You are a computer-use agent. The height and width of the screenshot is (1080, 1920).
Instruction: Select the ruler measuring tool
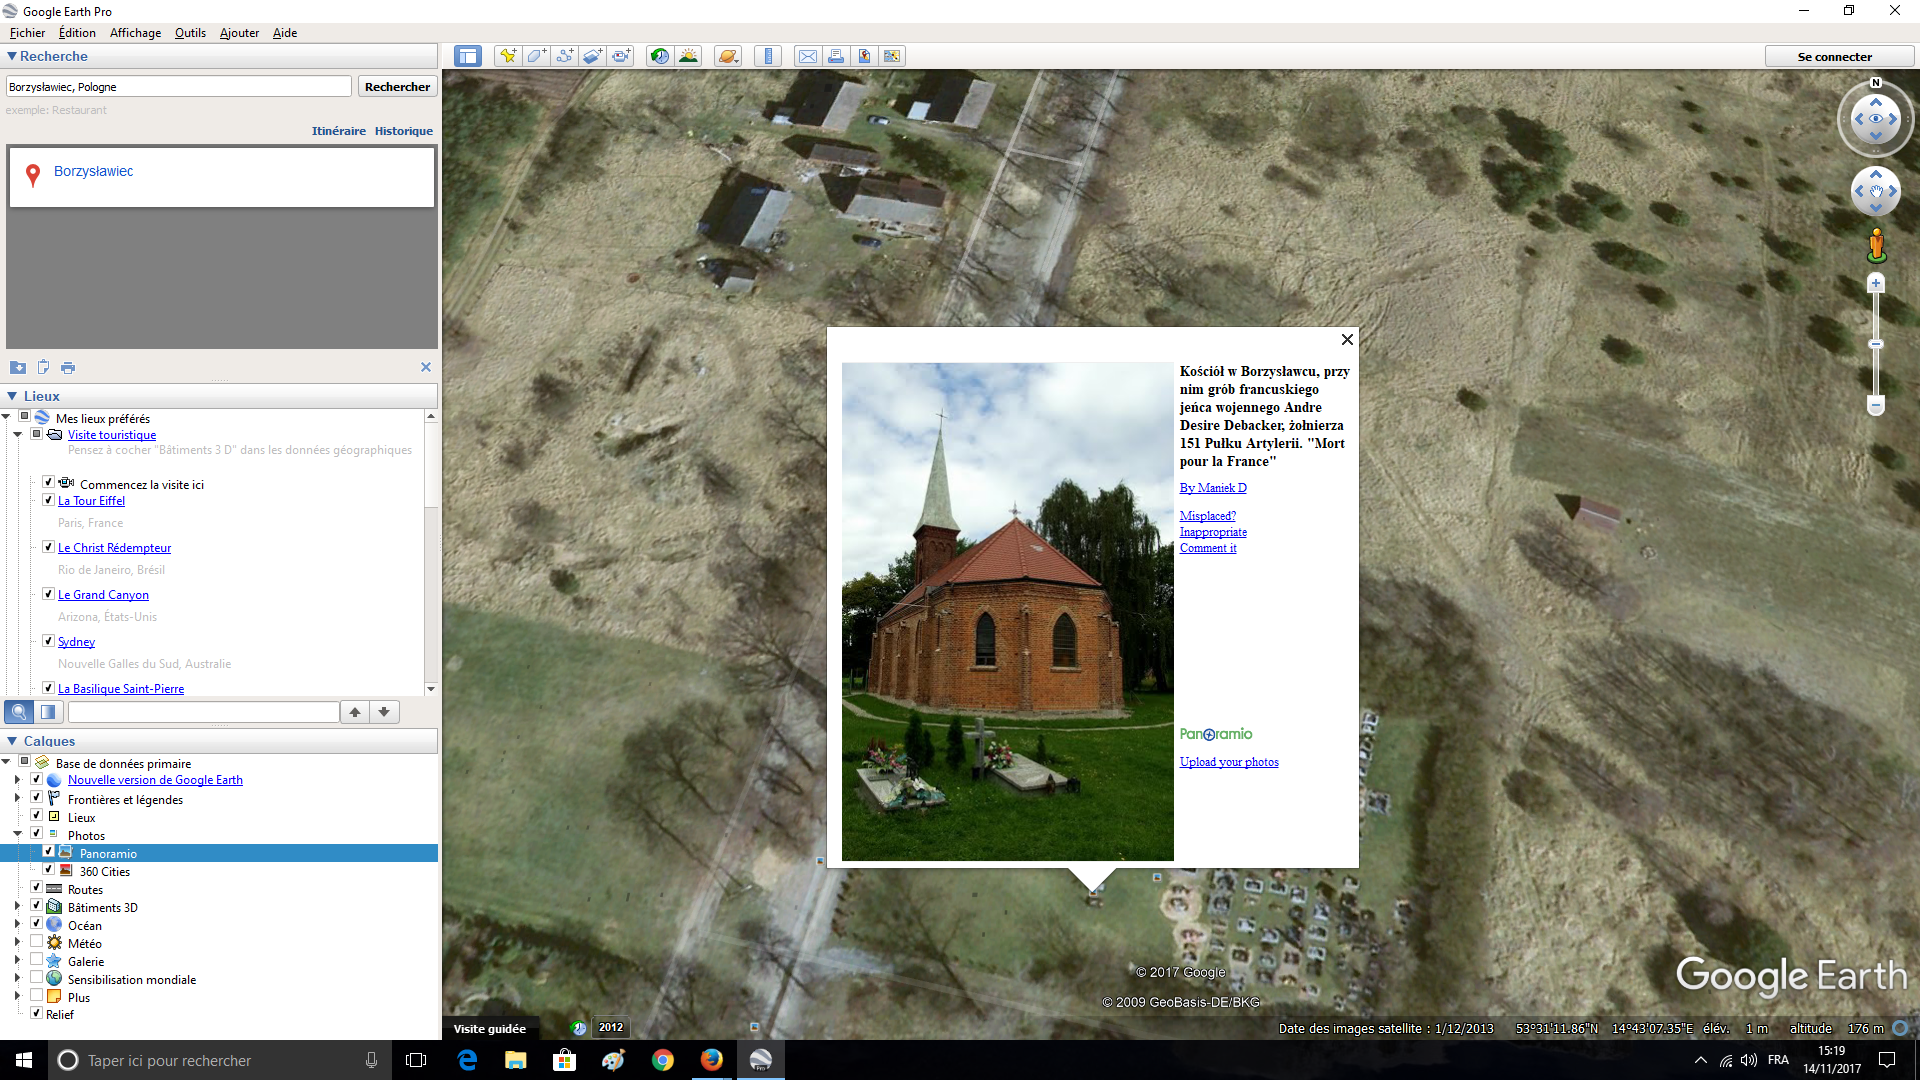(768, 56)
